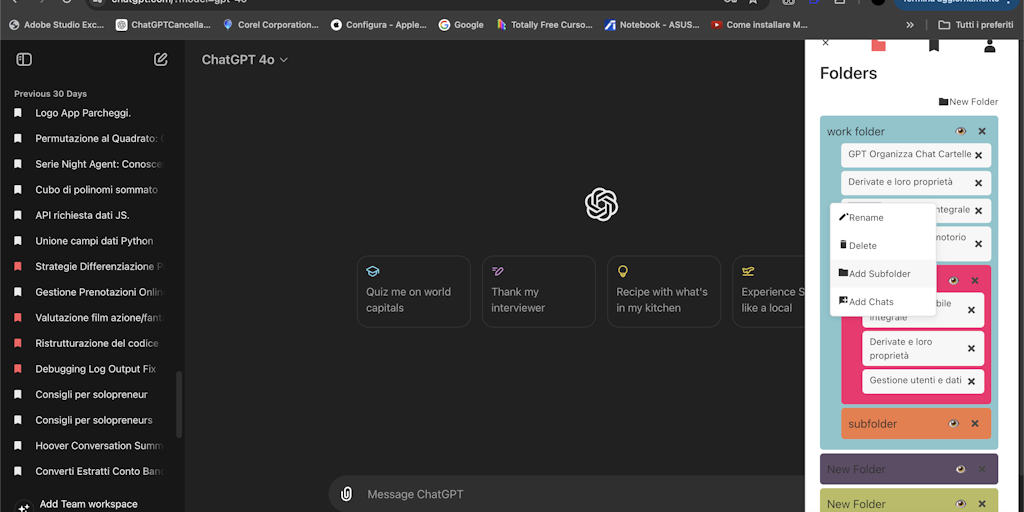Click red bookmark beside Valutazione film azione

[18, 317]
